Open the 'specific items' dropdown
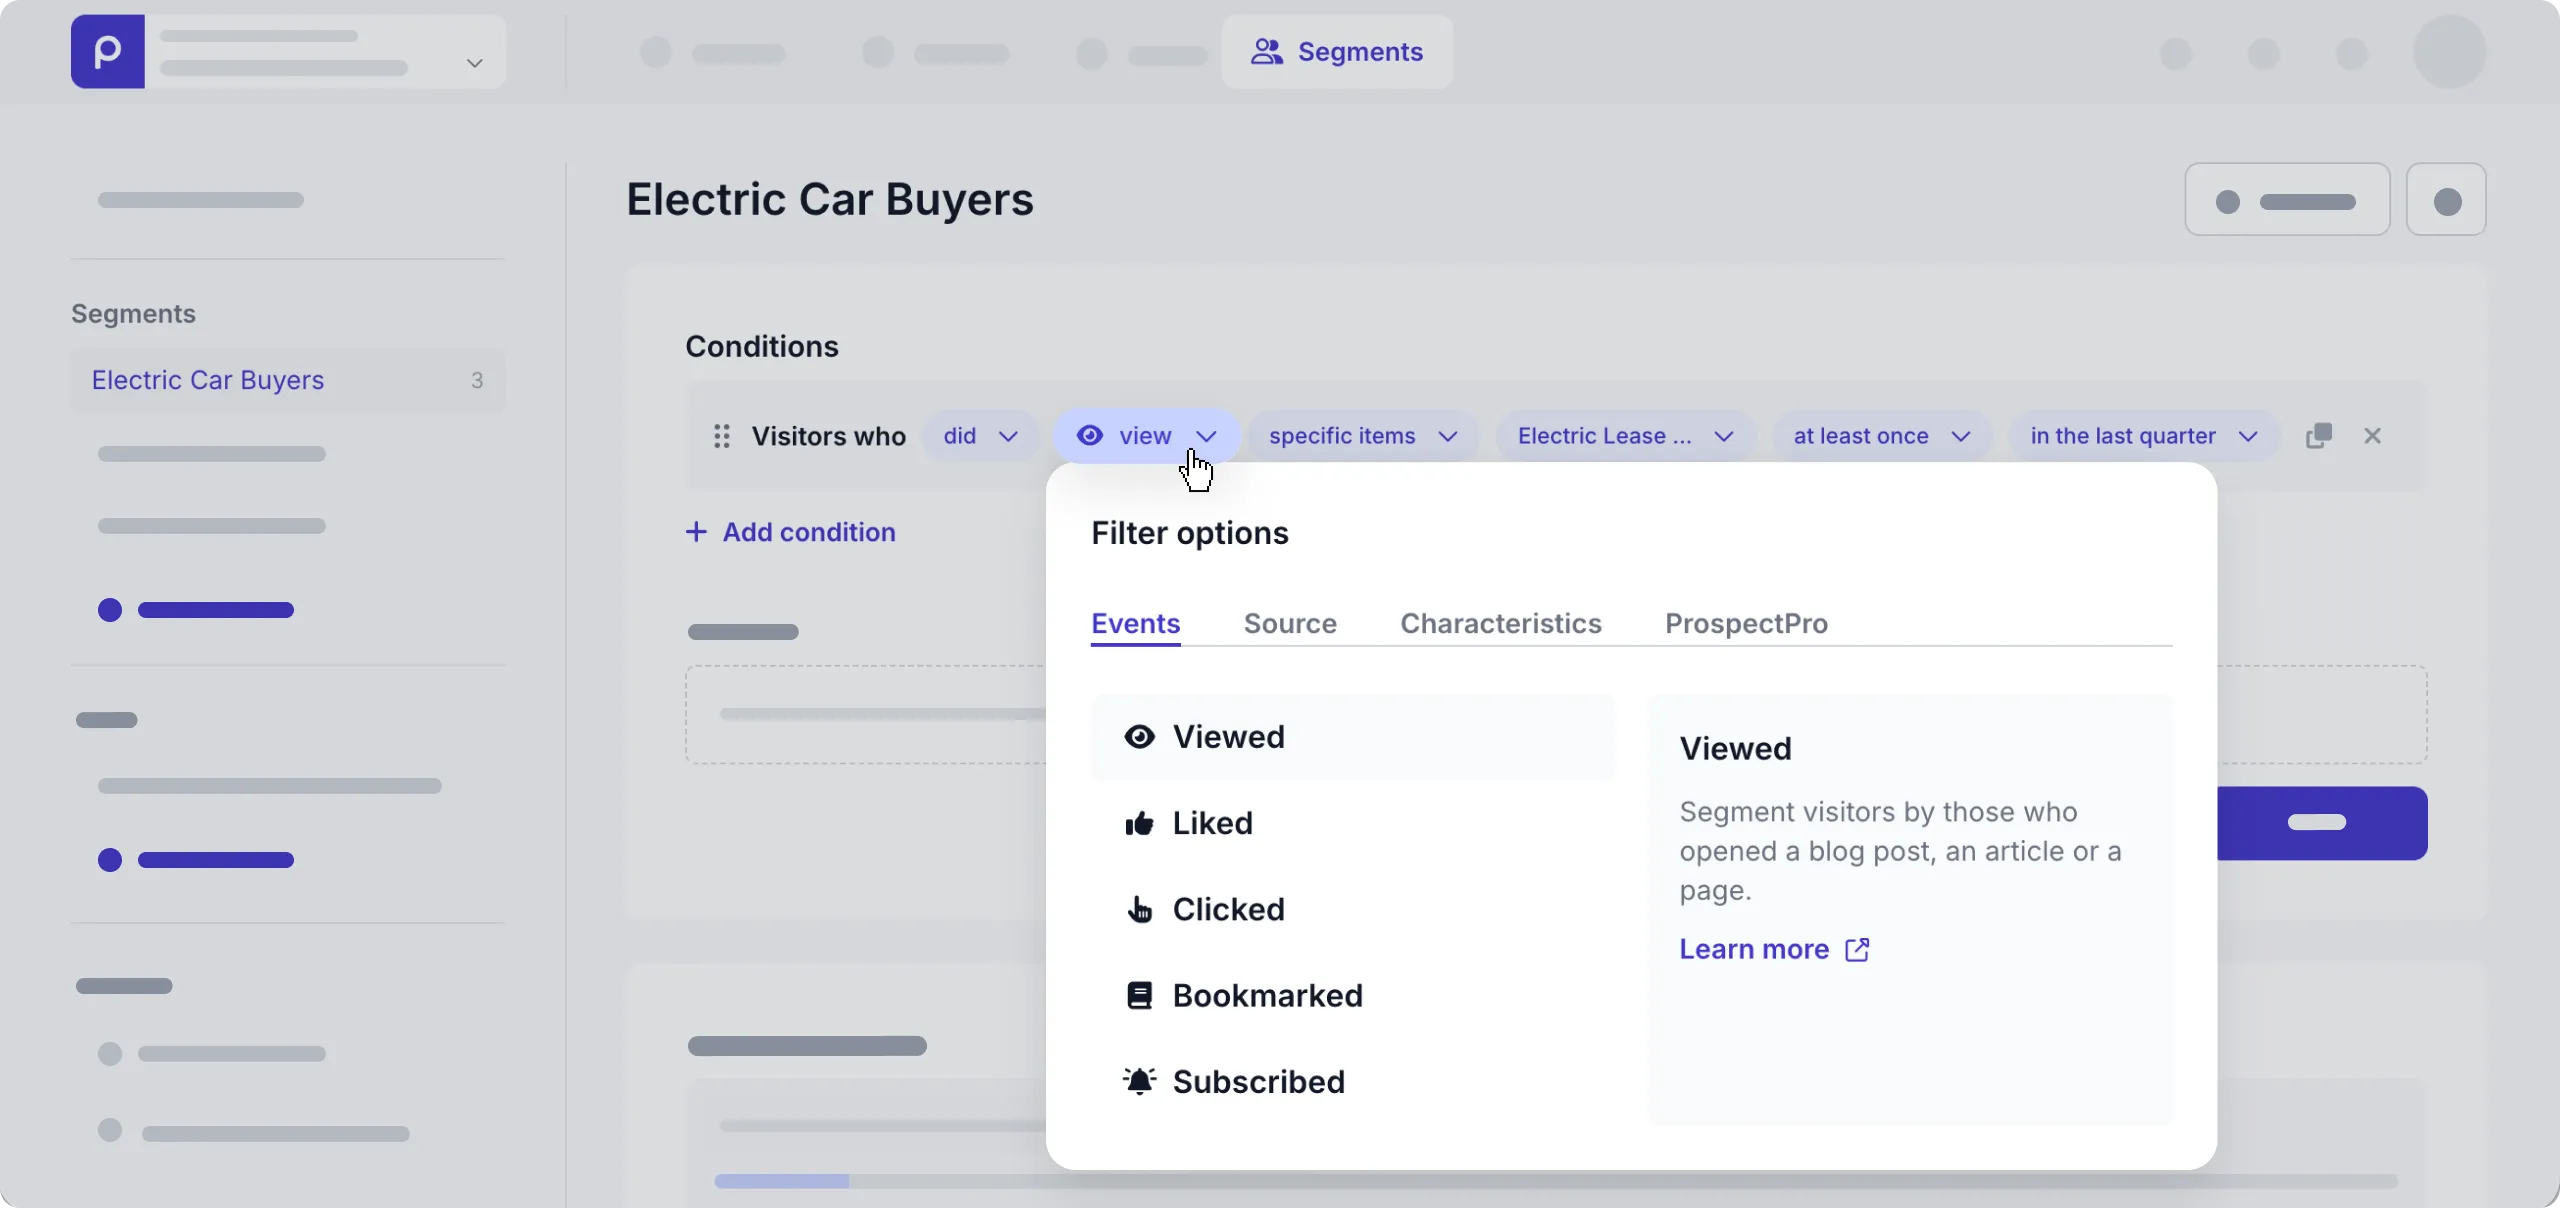2560x1208 pixels. (1362, 436)
